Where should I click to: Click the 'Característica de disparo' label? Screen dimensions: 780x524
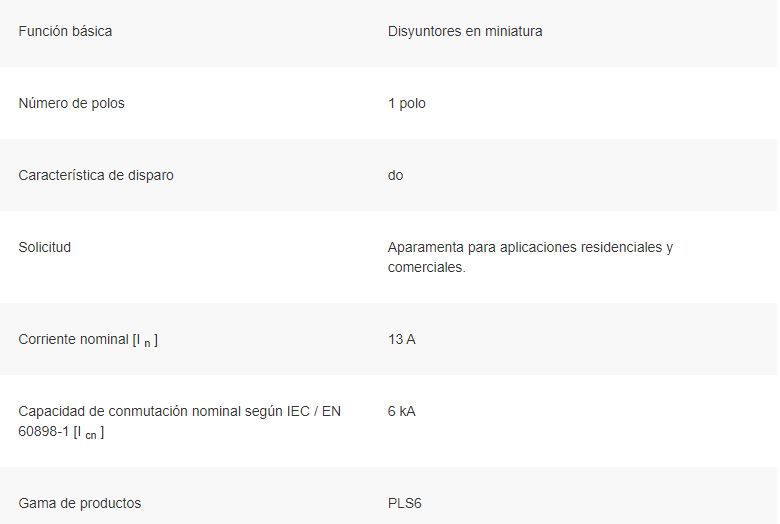(x=96, y=175)
